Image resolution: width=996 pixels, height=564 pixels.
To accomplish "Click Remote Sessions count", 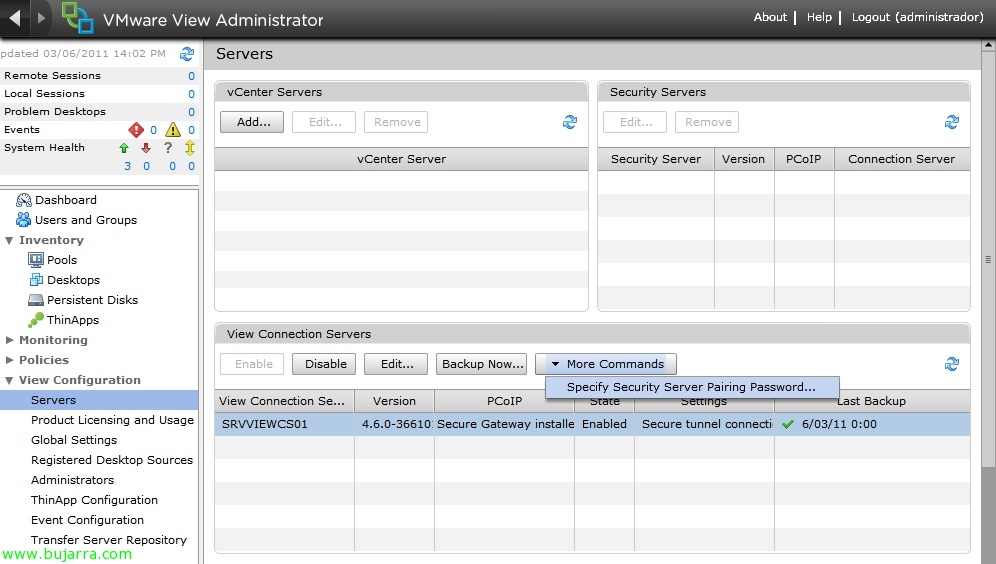I will pos(191,76).
